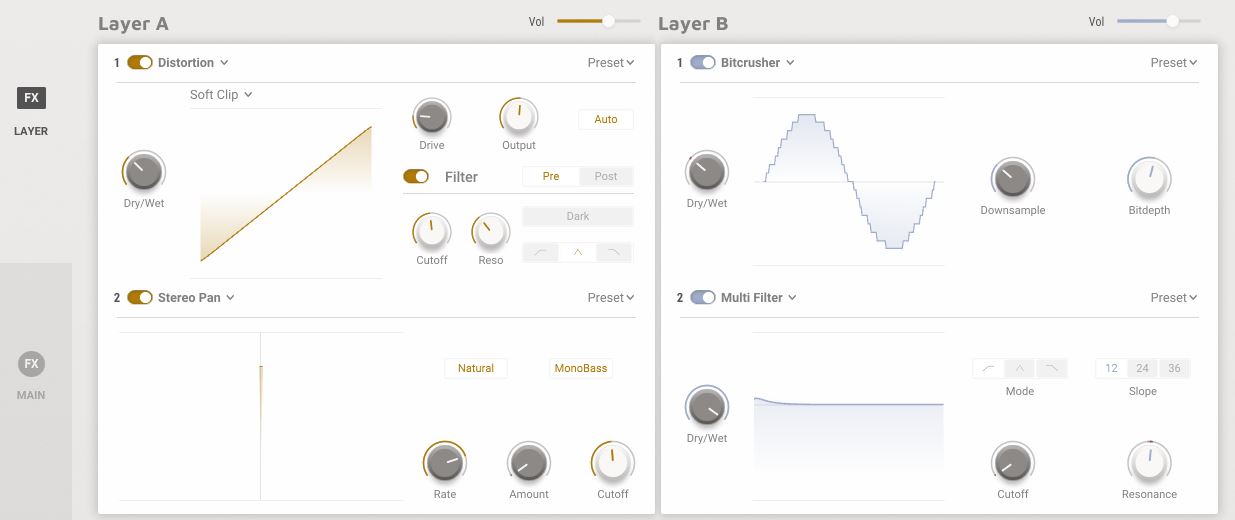Screen dimensions: 1235x520
Task: Expand the Stereo Pan effect selector
Action: click(195, 298)
